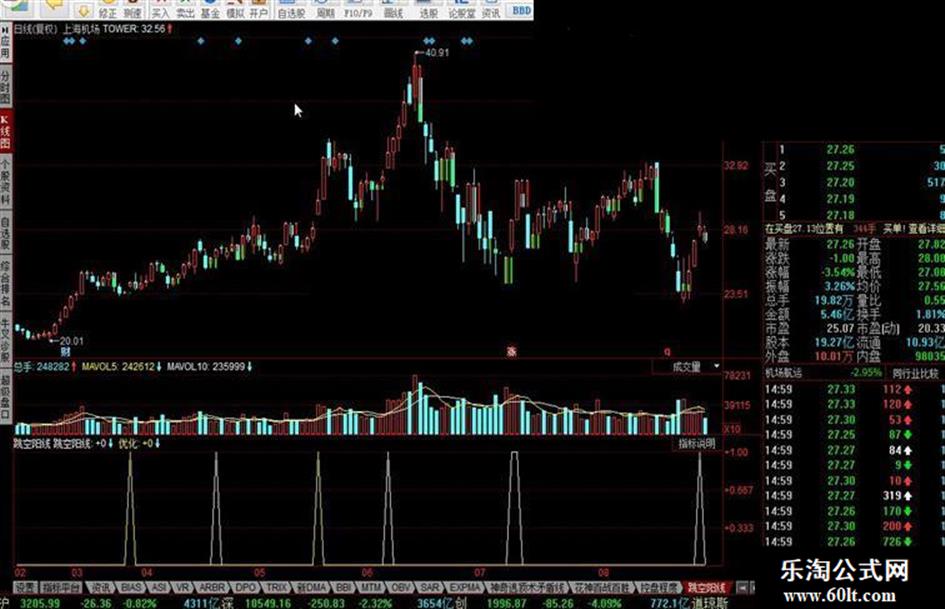Image resolution: width=945 pixels, height=609 pixels.
Task: Open the 买入 buy toolbar icon
Action: 160,9
